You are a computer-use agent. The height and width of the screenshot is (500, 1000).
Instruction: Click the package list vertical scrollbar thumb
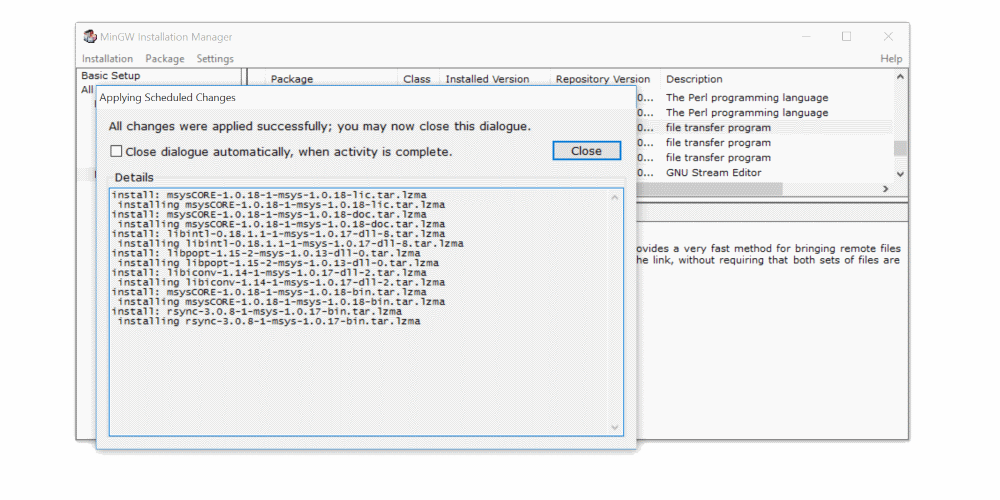coord(900,149)
